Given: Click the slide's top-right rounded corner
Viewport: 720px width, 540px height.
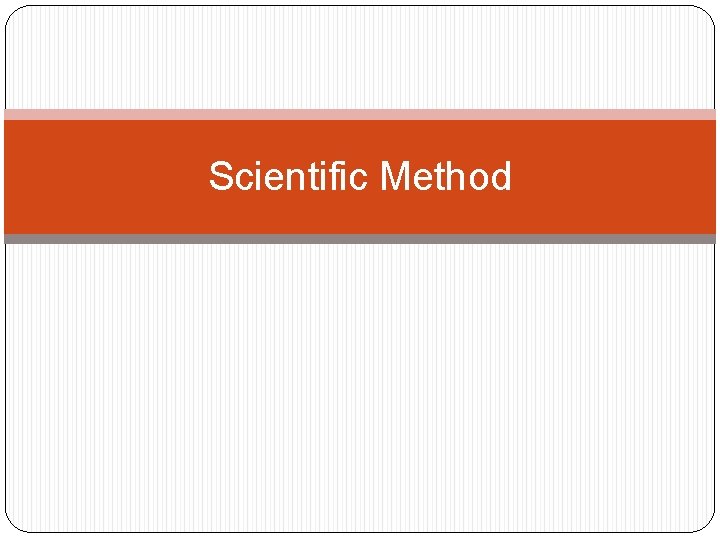Looking at the screenshot, I should [x=707, y=14].
